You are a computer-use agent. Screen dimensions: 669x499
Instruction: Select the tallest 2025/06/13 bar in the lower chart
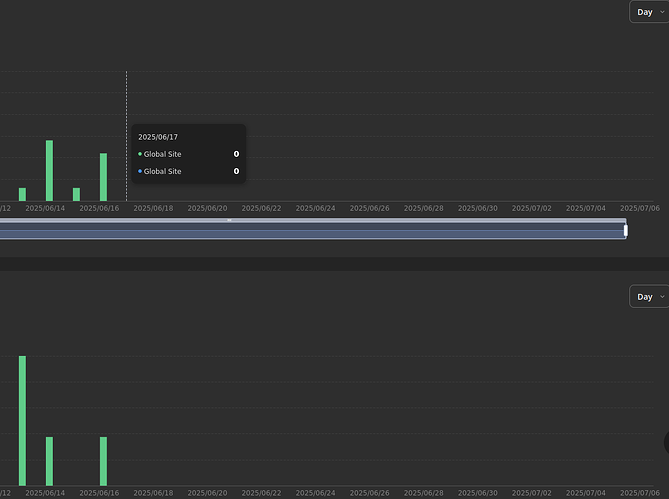[x=22, y=421]
